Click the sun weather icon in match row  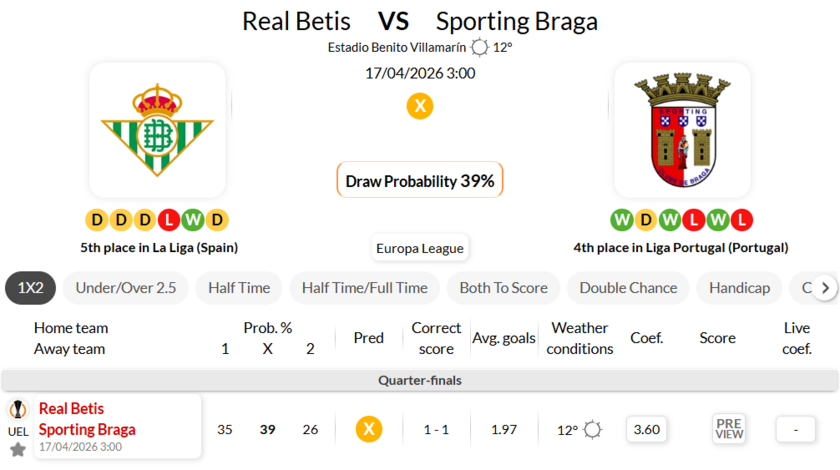pyautogui.click(x=593, y=429)
